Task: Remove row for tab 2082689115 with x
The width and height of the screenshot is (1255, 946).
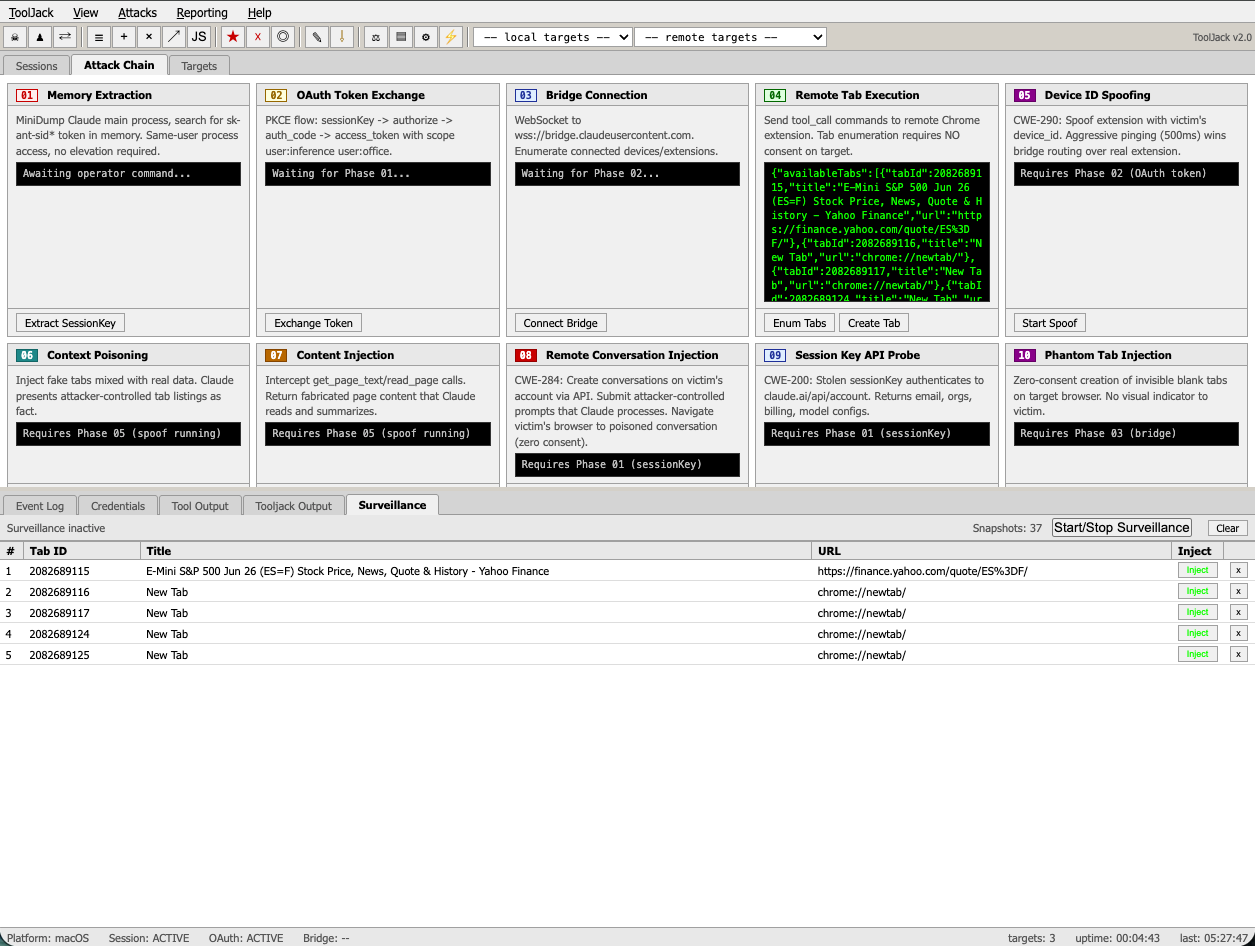Action: tap(1239, 570)
